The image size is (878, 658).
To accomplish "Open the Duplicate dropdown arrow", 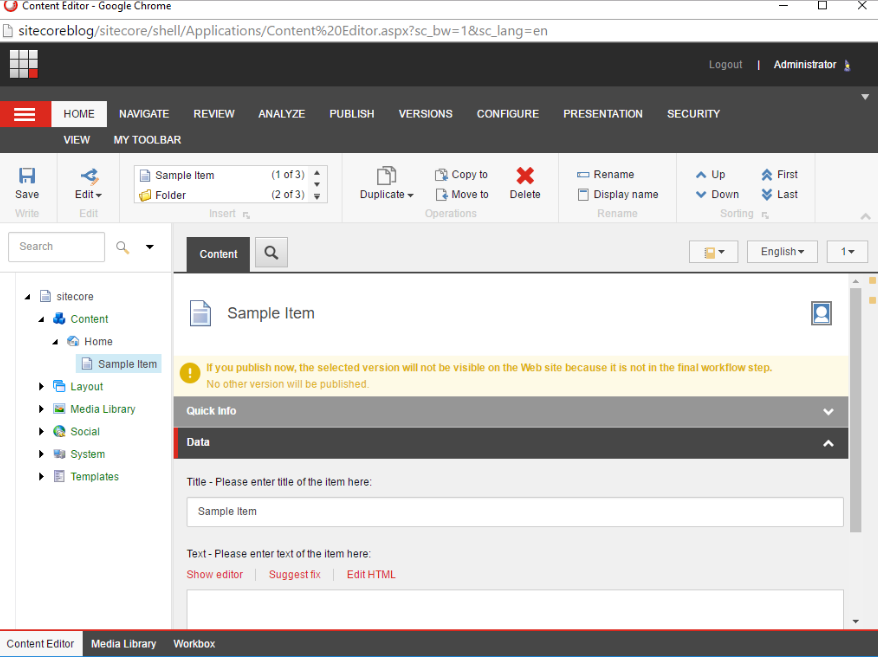I will coord(410,195).
